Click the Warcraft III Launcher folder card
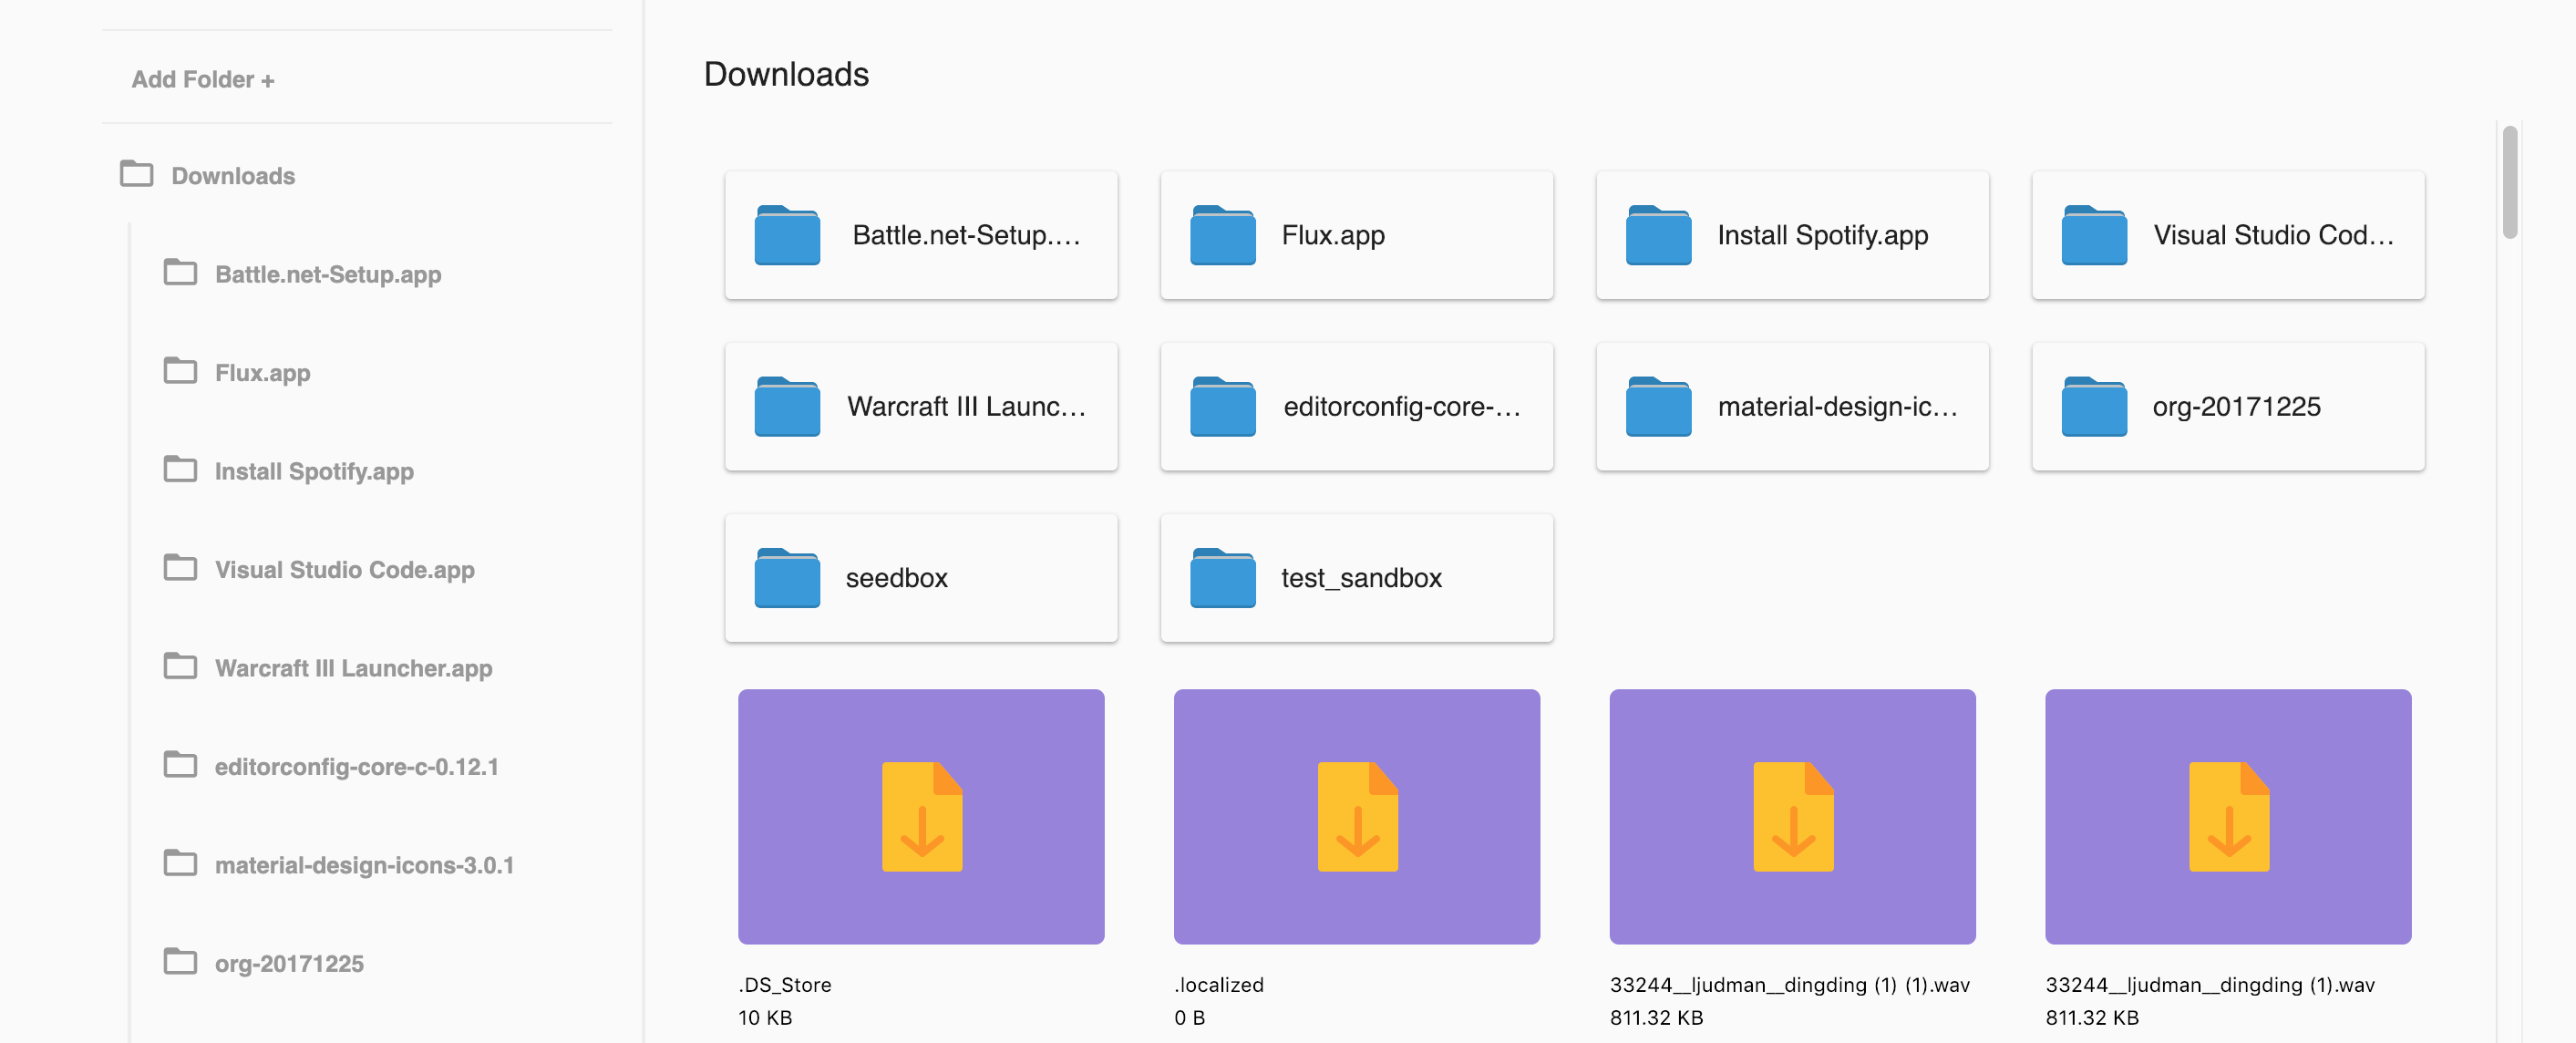Image resolution: width=2576 pixels, height=1043 pixels. click(x=920, y=407)
